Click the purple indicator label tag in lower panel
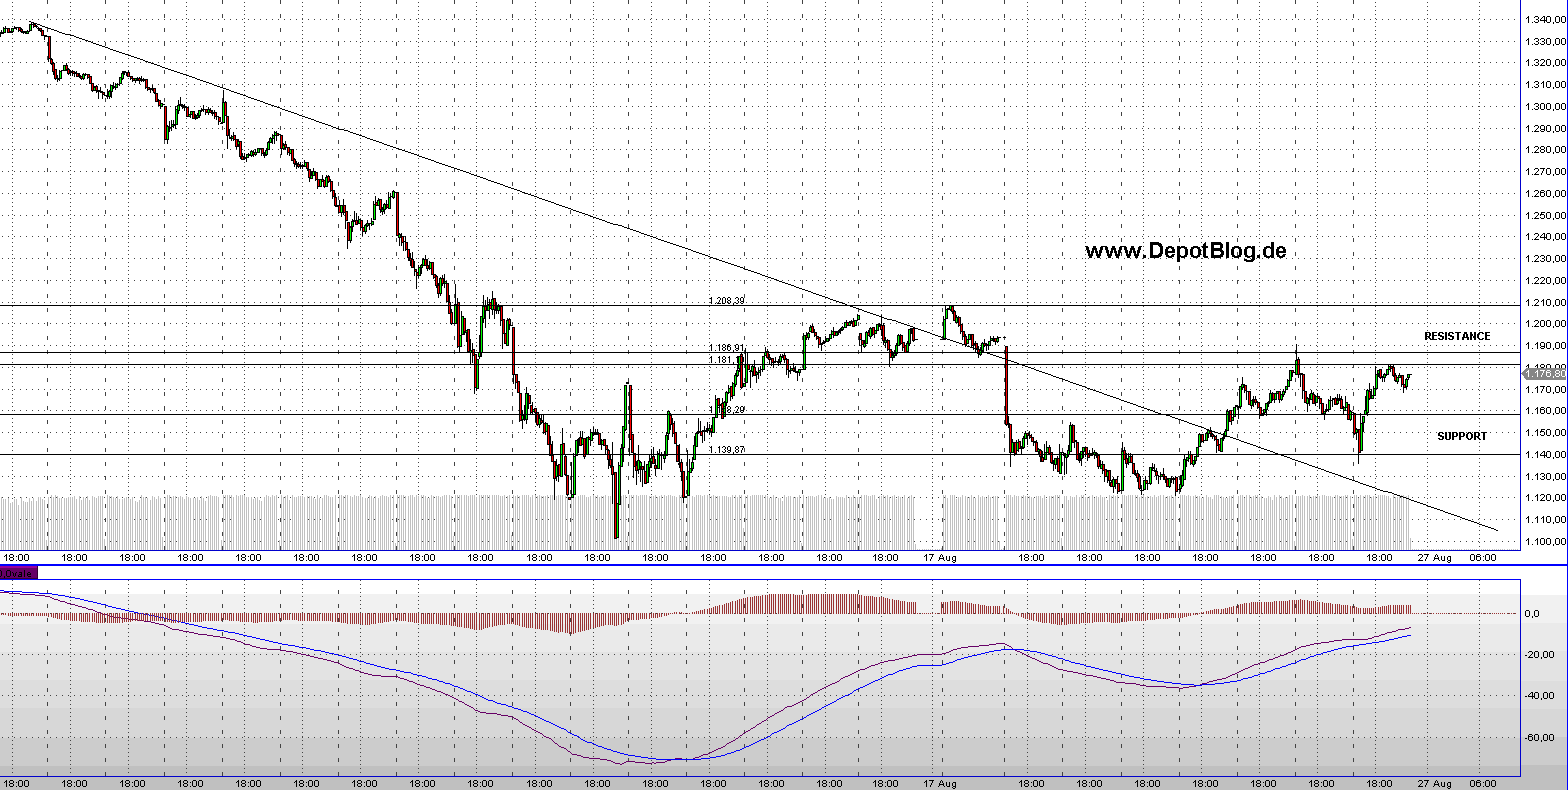Screen dimensions: 1568x790 18,573
